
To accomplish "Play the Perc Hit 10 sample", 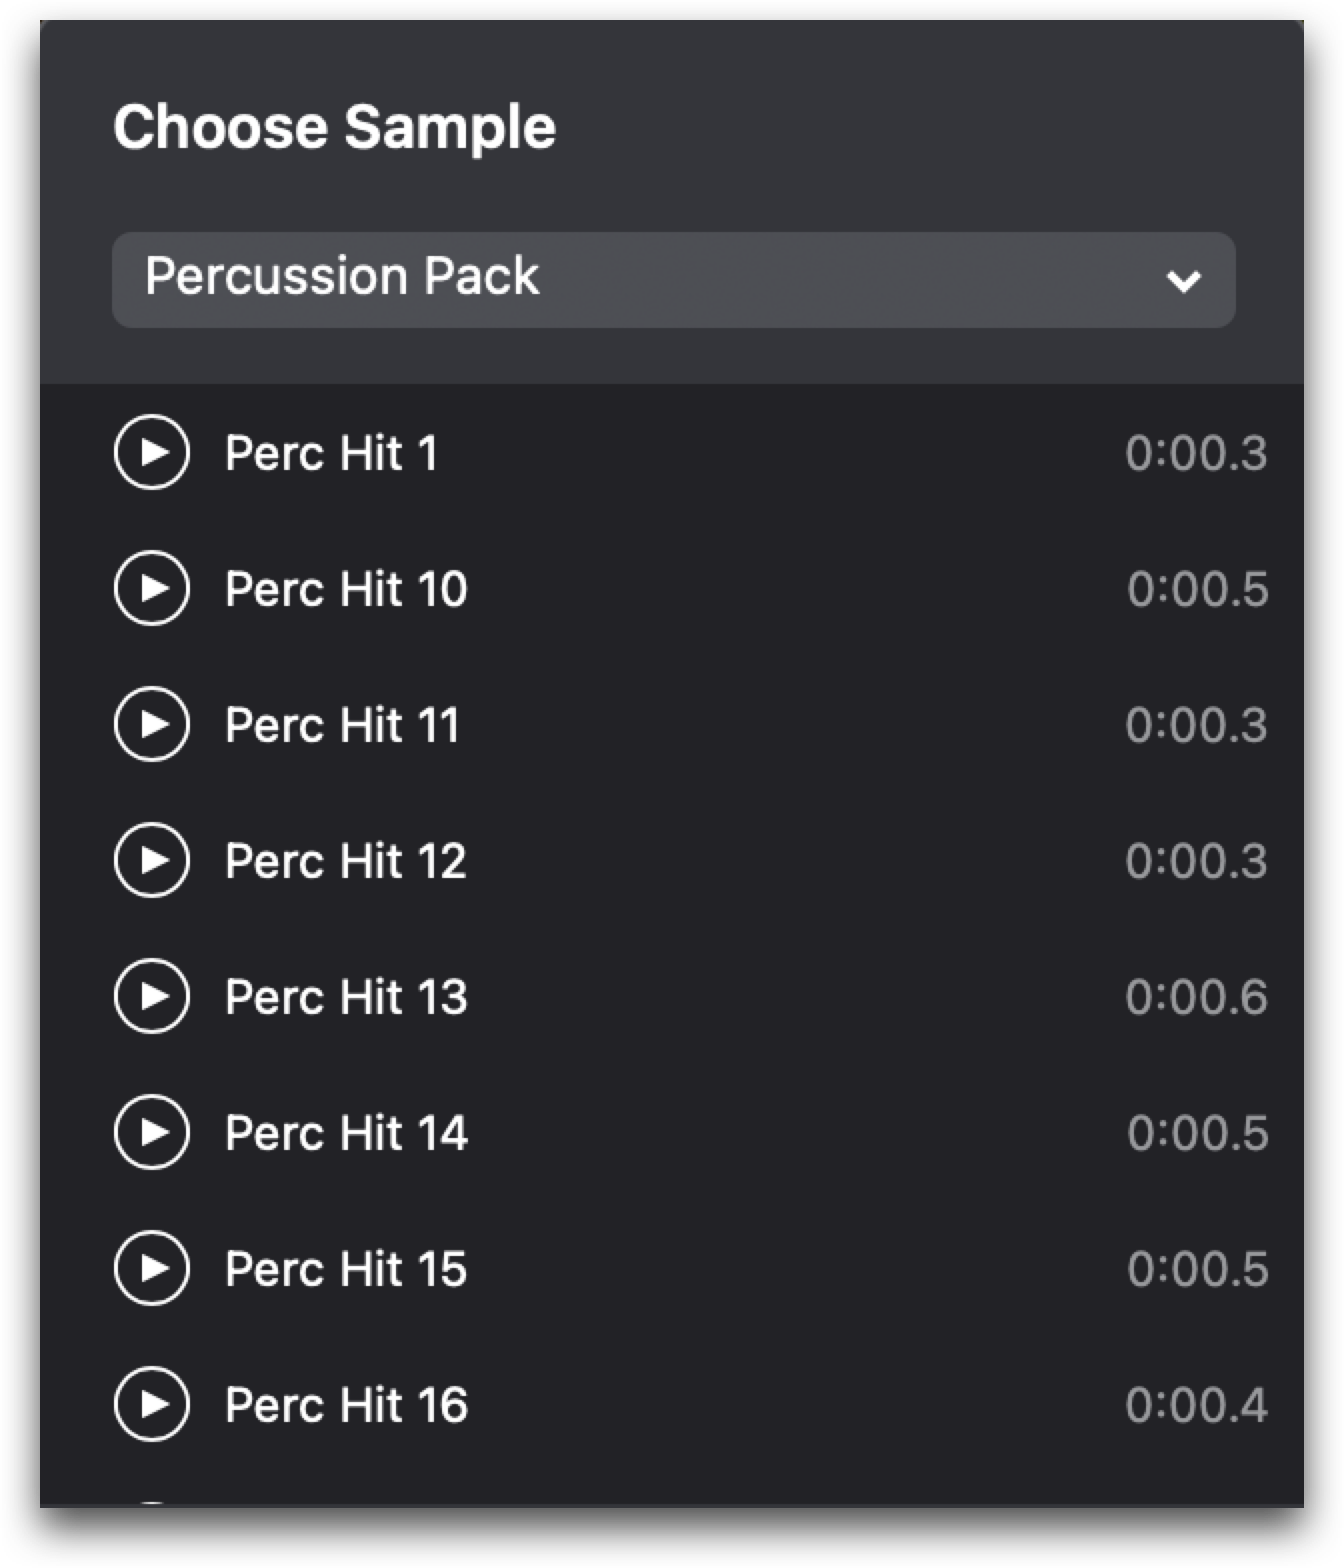I will point(151,588).
